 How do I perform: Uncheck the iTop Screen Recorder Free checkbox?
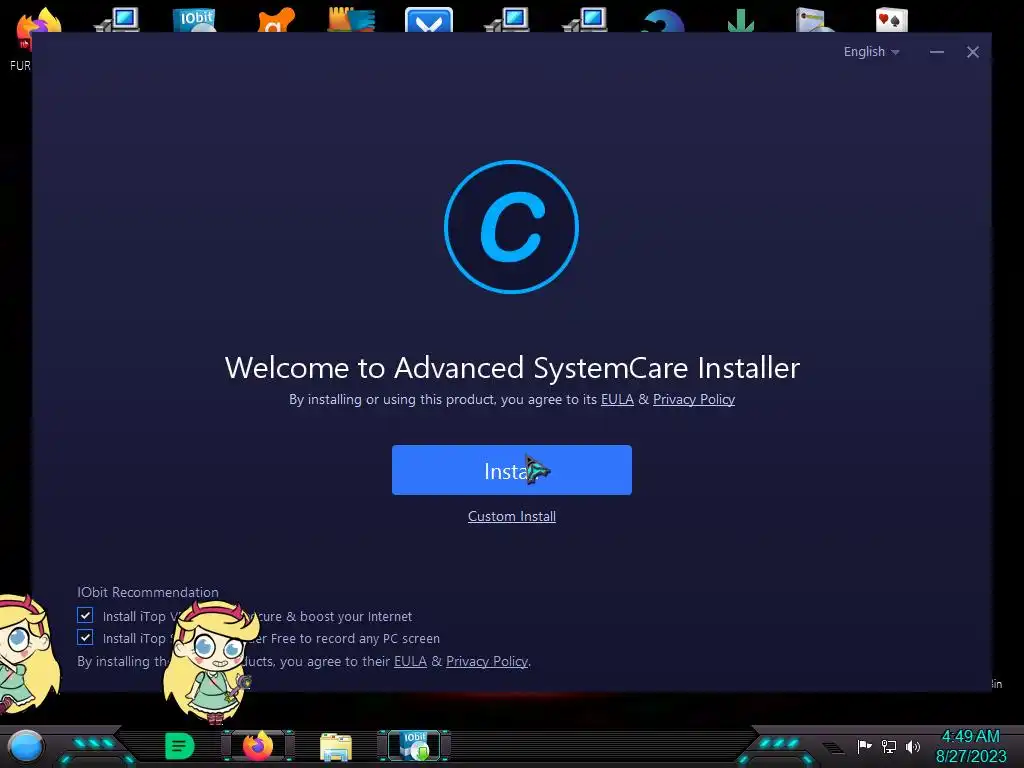coord(85,637)
